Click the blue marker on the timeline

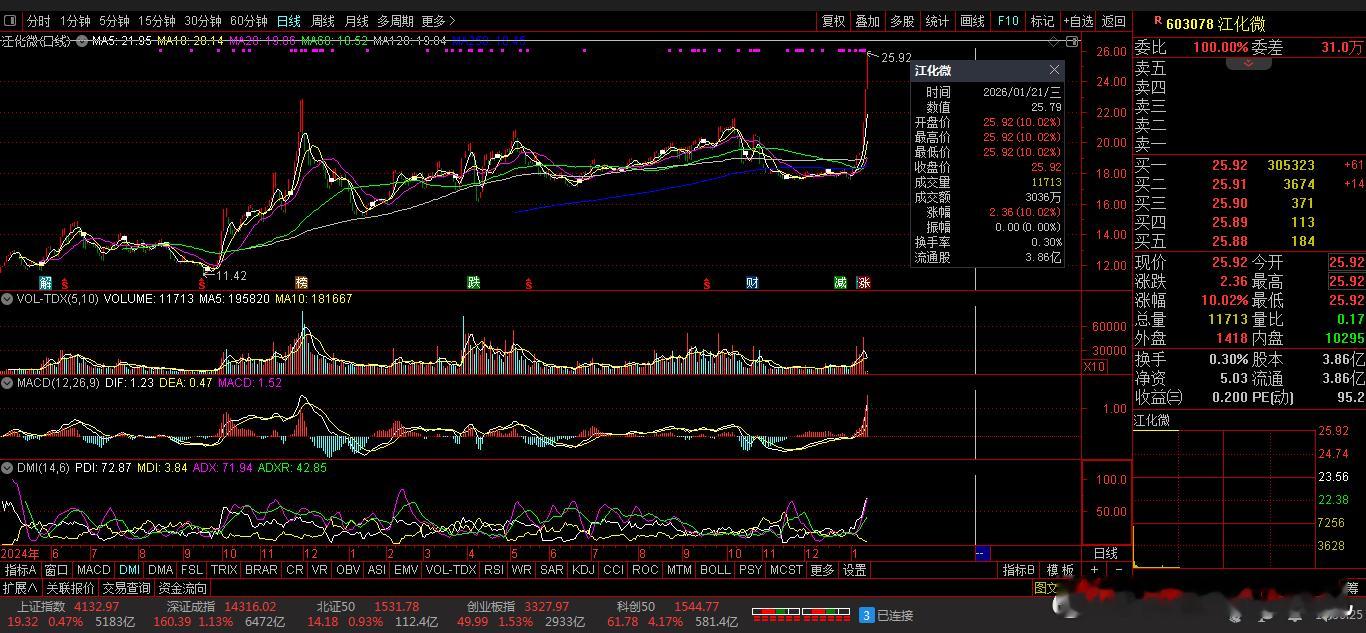tap(981, 553)
